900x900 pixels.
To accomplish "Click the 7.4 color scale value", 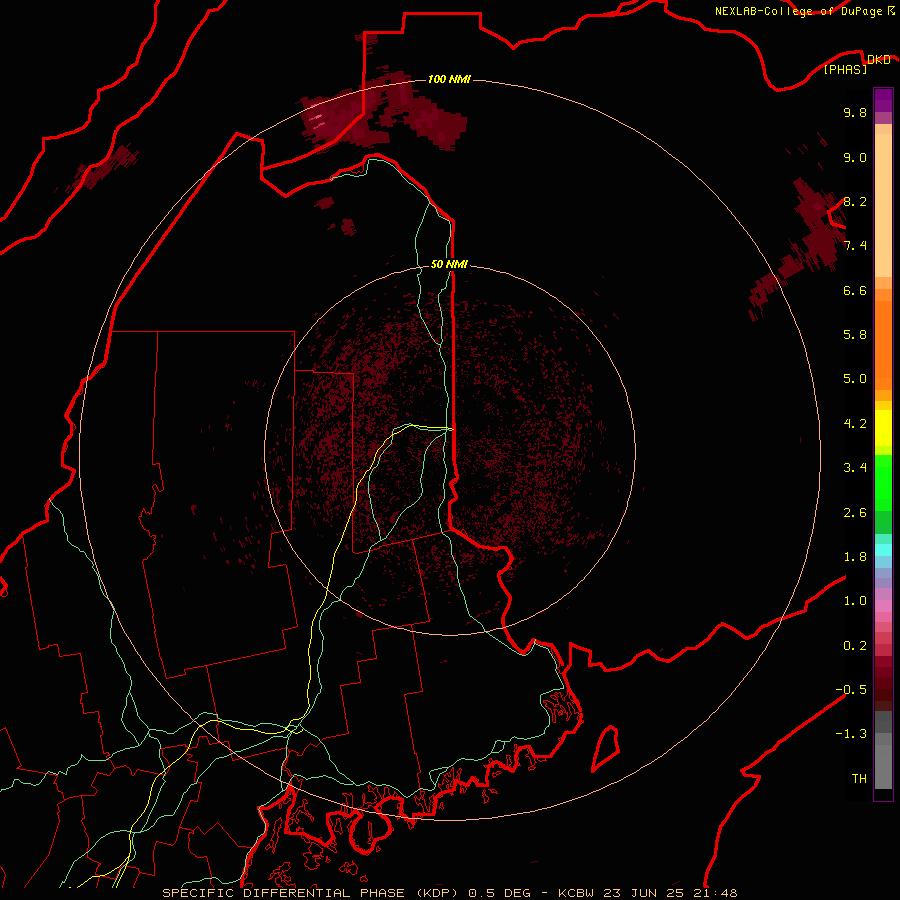I will (x=855, y=246).
